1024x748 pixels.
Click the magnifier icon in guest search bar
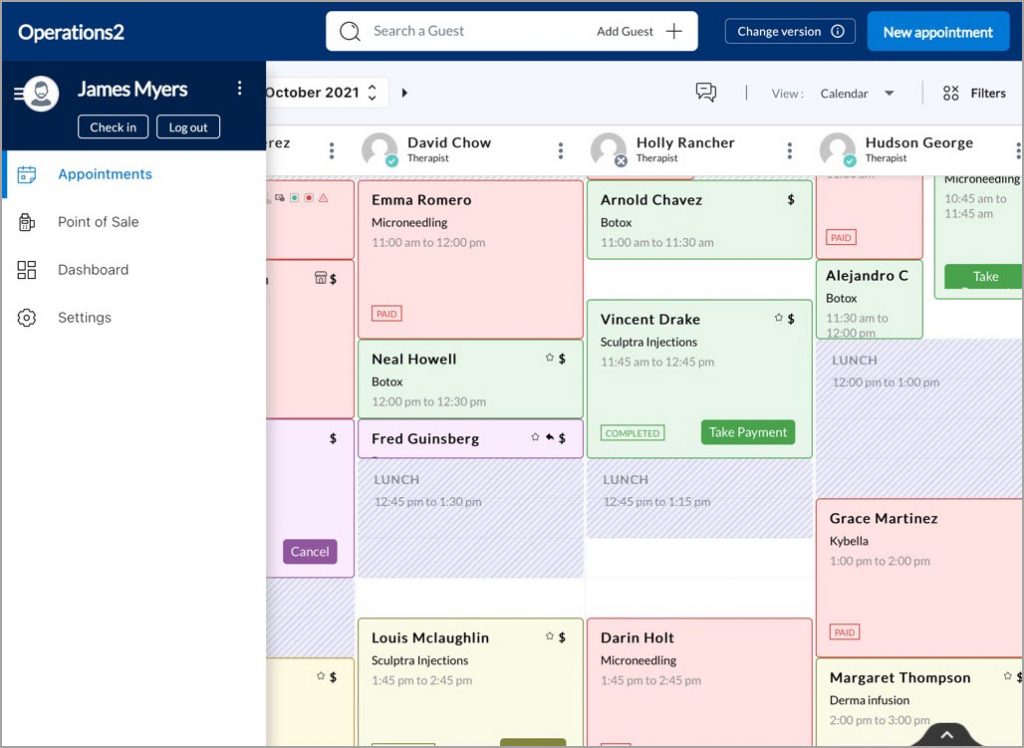coord(349,31)
